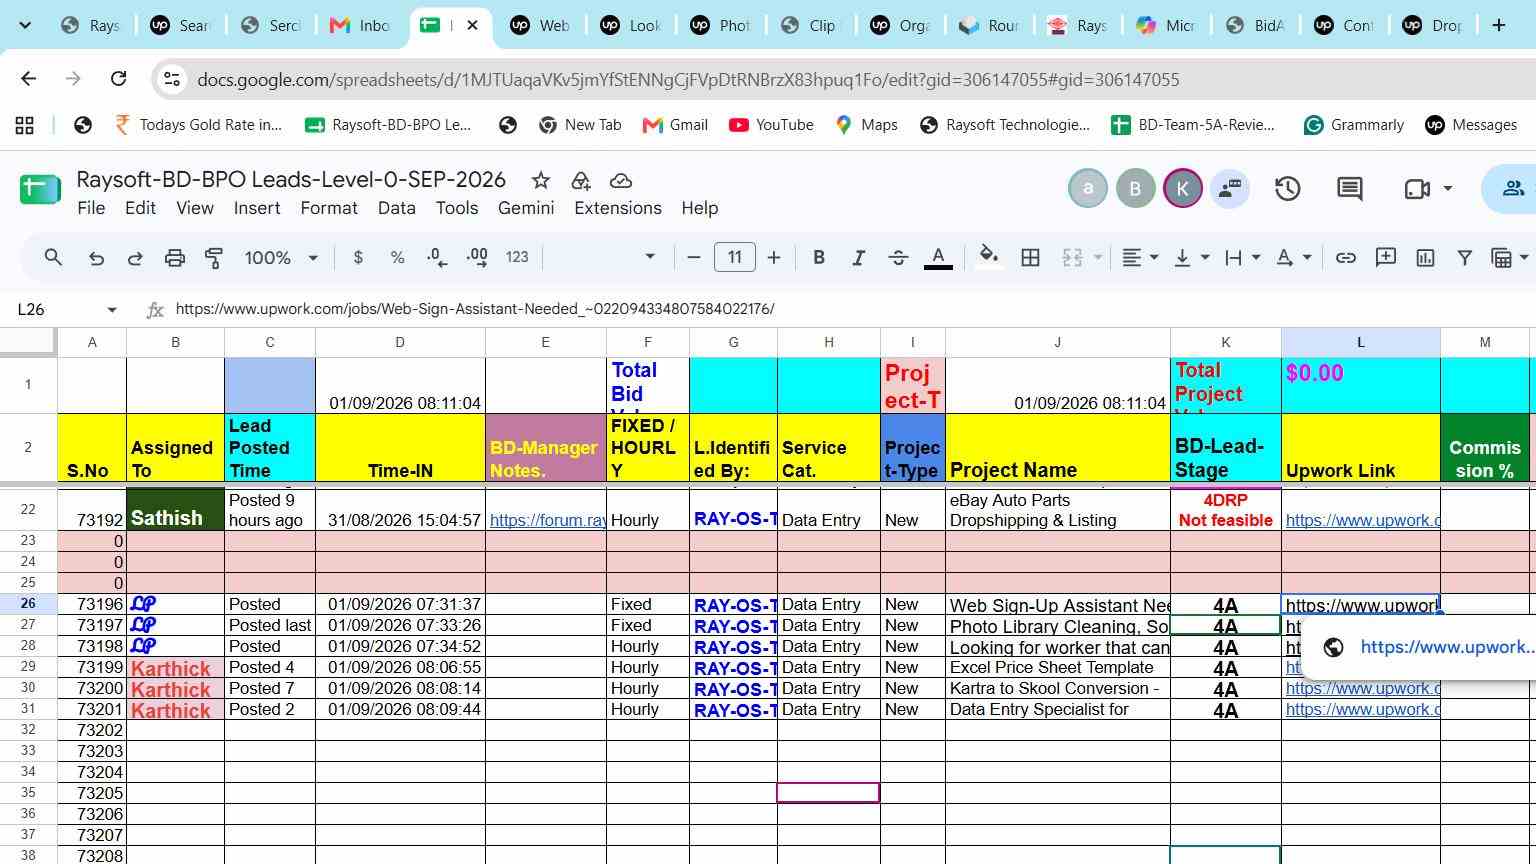The image size is (1536, 864).
Task: Open version history clock icon
Action: tap(1287, 188)
